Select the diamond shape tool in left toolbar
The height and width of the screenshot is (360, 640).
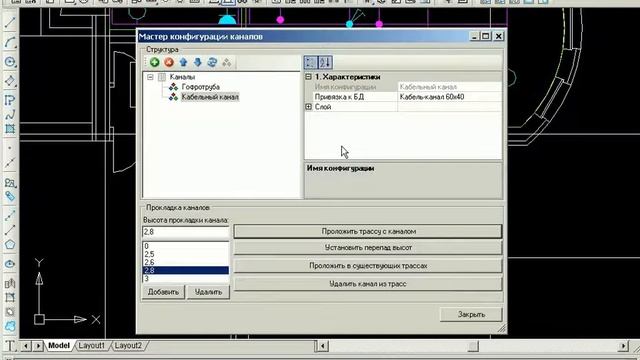click(x=10, y=81)
